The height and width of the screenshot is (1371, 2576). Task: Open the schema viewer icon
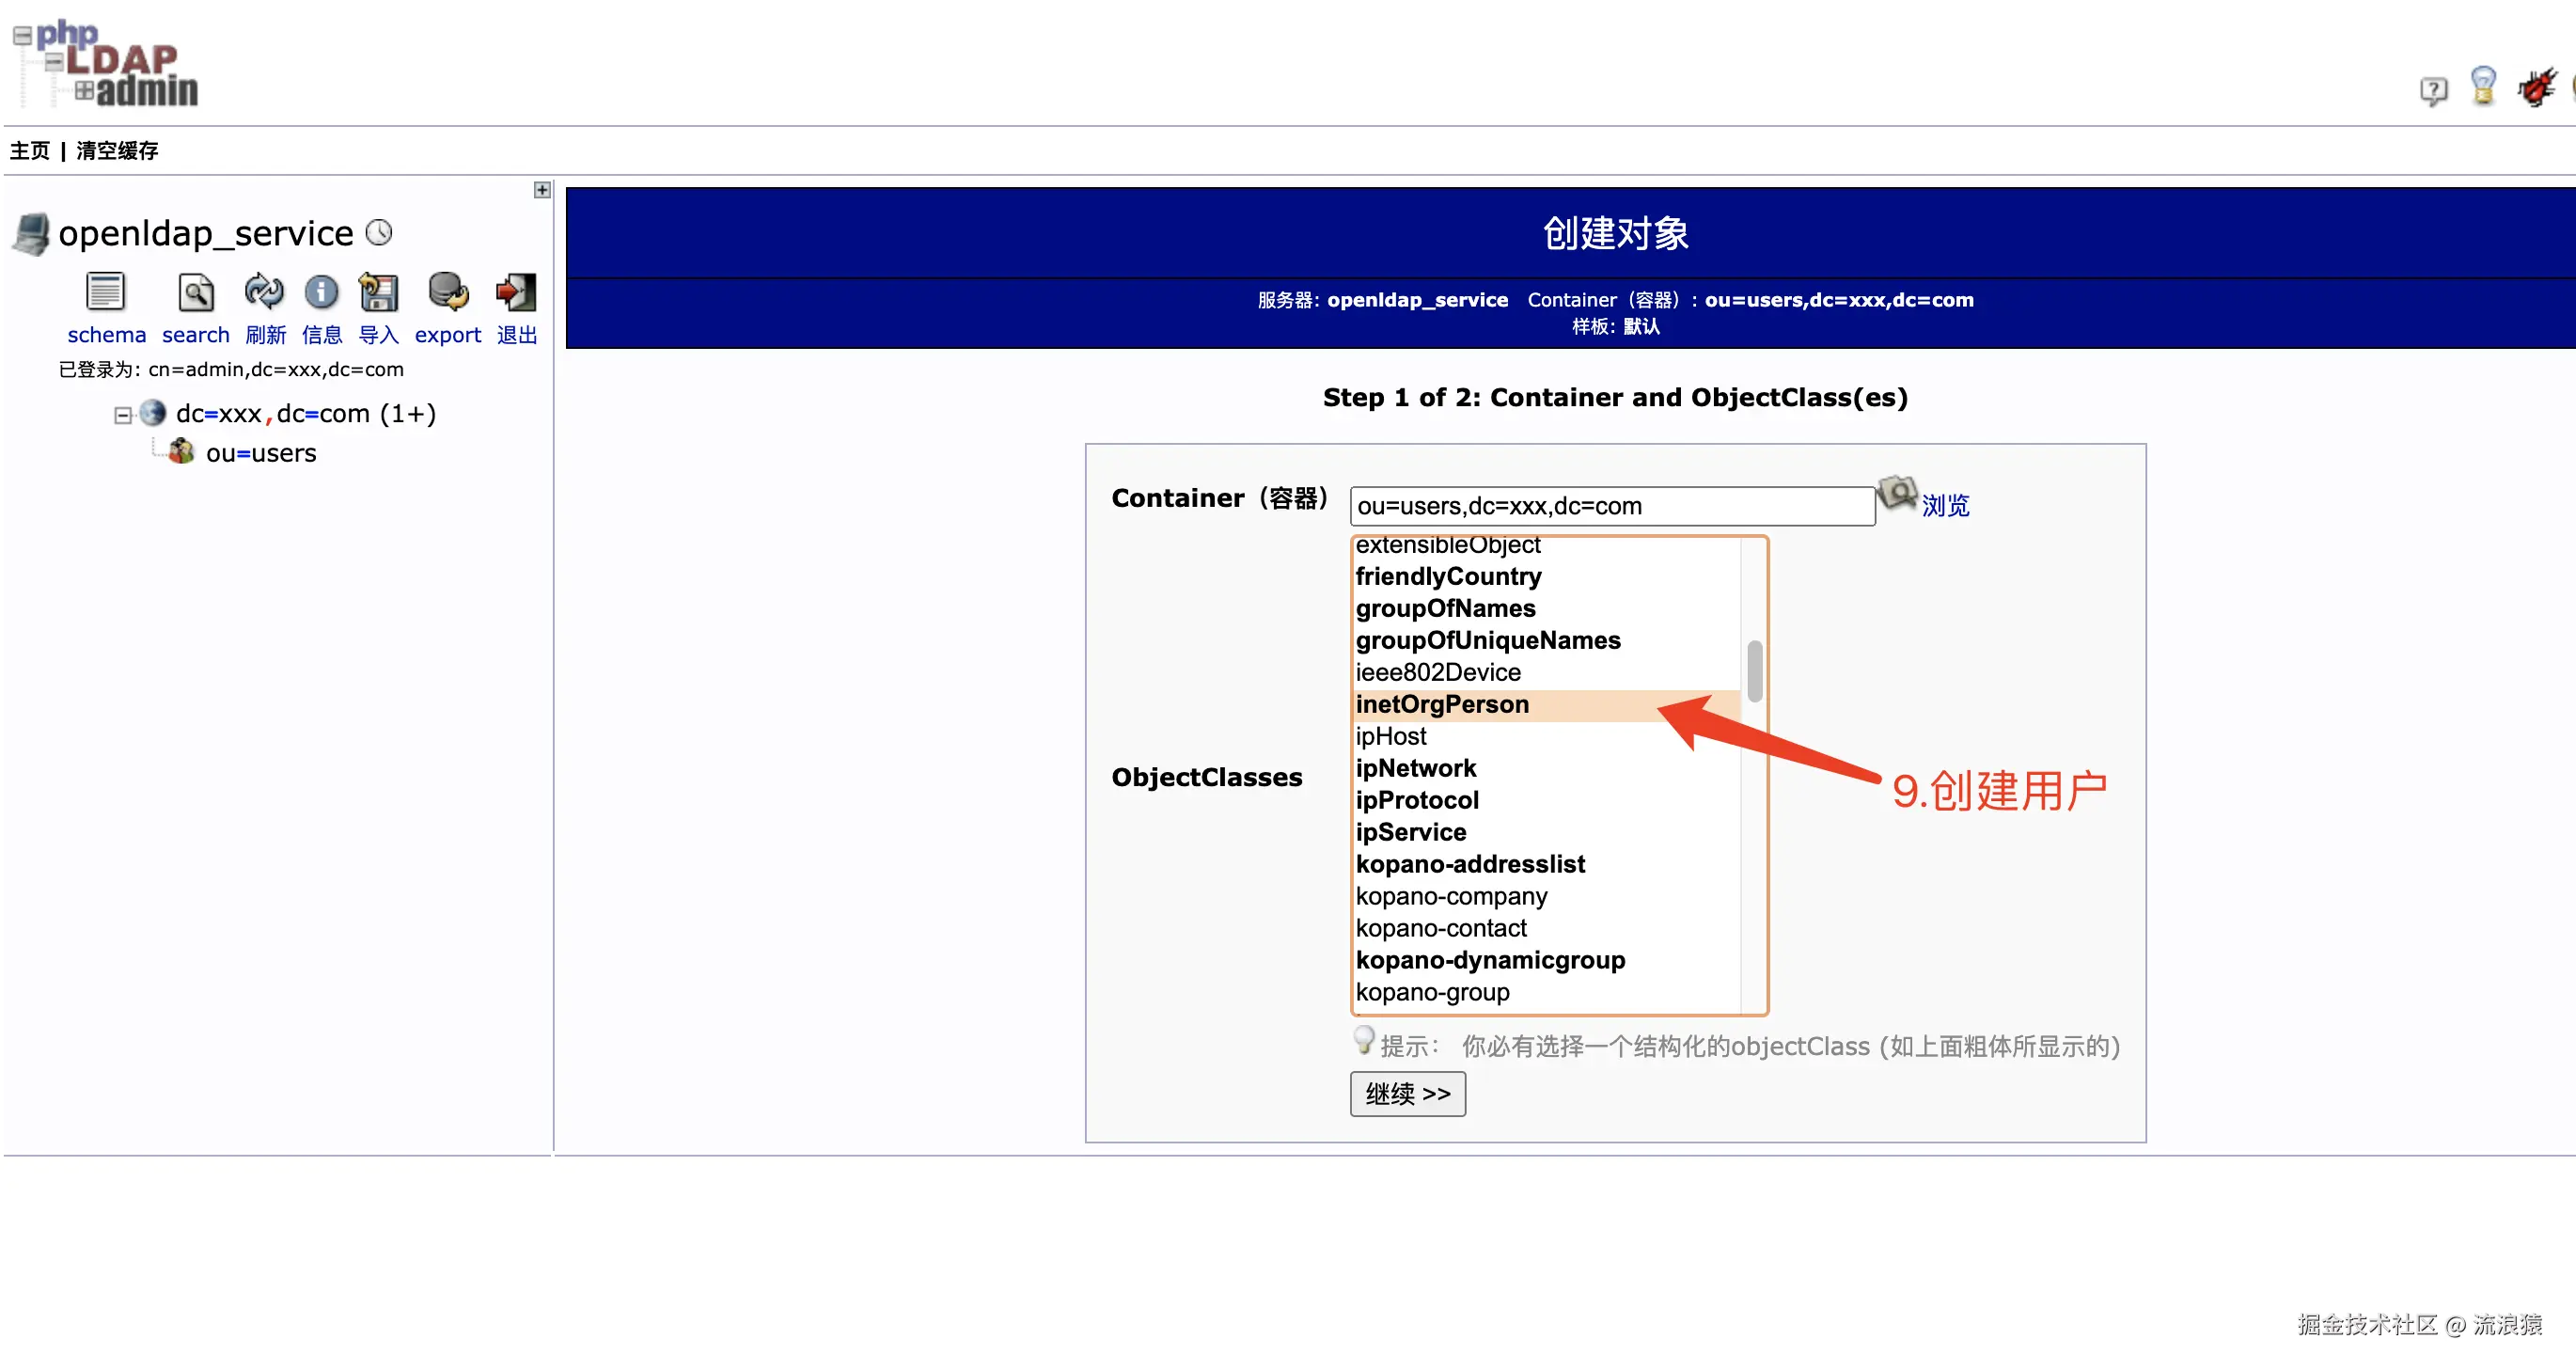pyautogui.click(x=105, y=292)
